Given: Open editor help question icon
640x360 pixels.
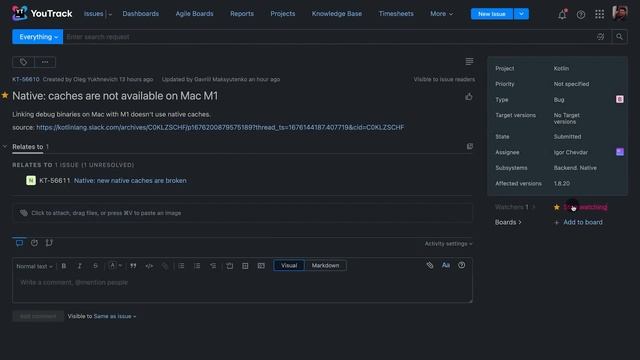Looking at the screenshot, I should point(462,265).
